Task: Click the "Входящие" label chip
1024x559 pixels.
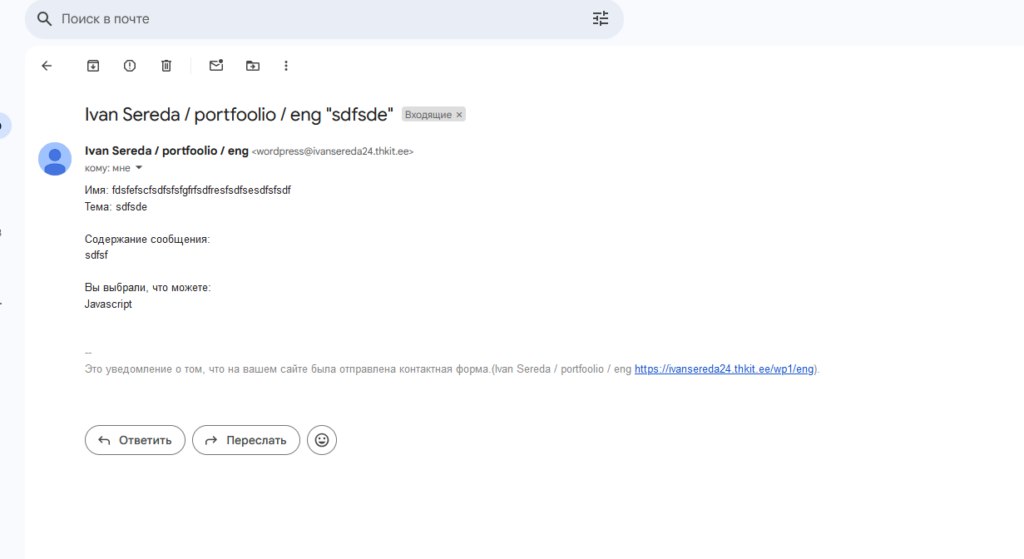Action: coord(428,115)
